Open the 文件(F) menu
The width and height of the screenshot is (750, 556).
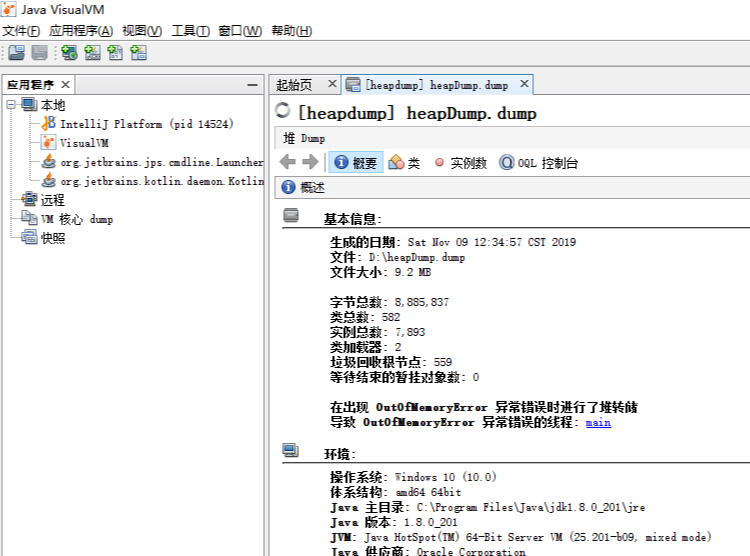click(x=21, y=31)
